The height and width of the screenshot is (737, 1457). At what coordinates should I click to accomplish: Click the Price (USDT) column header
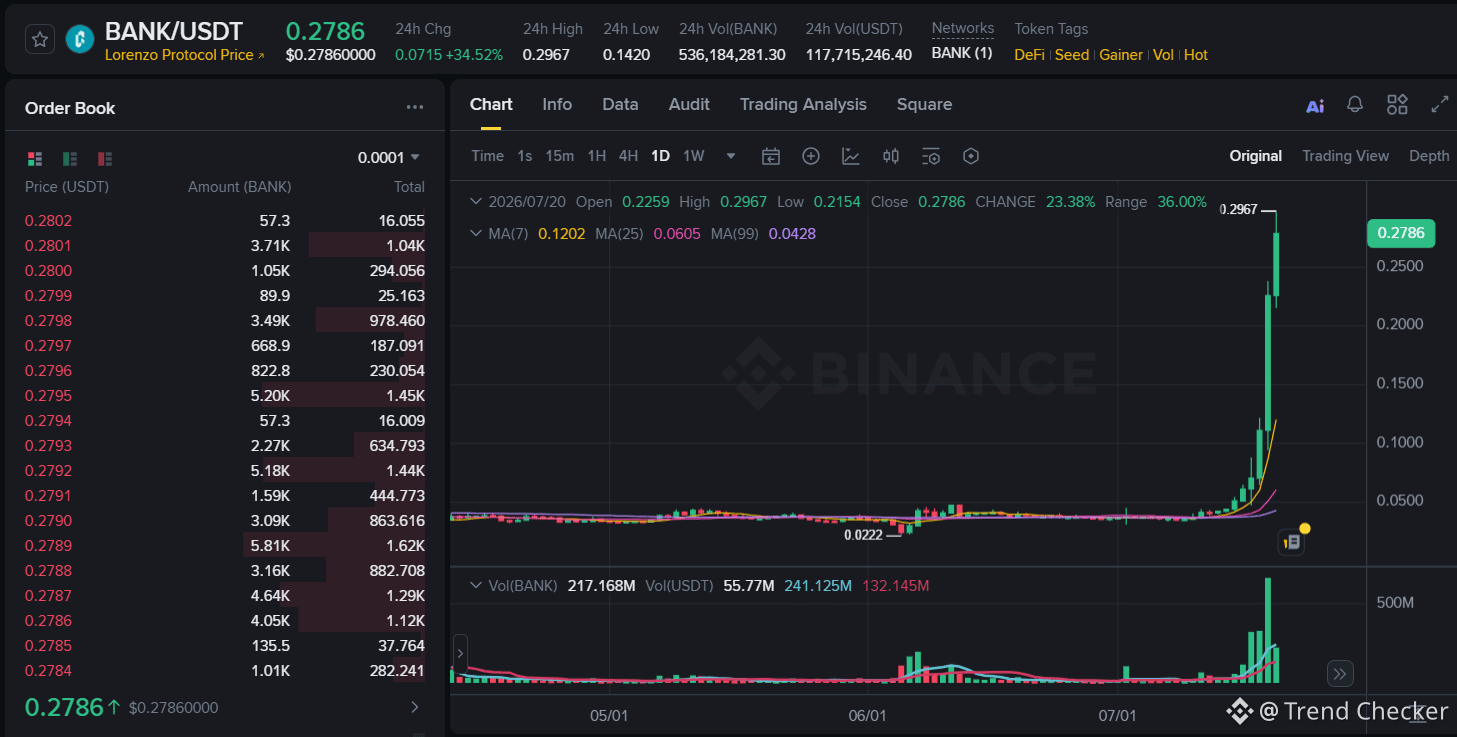[x=67, y=187]
